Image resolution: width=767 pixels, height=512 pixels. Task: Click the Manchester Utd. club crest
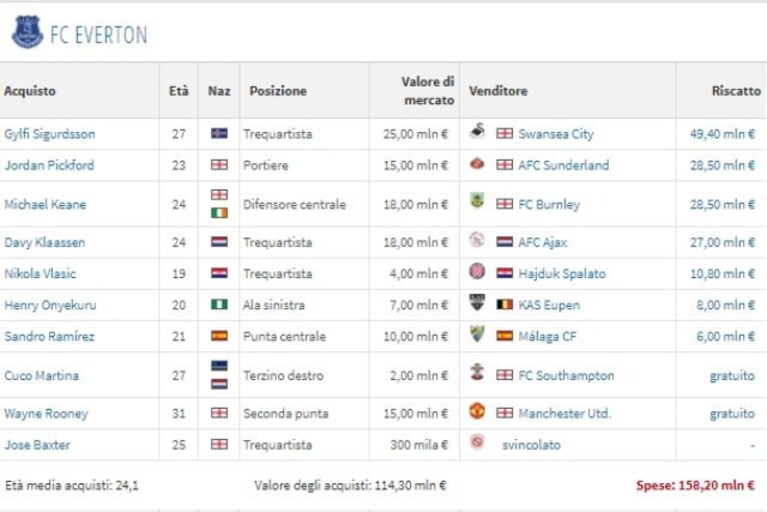point(477,411)
